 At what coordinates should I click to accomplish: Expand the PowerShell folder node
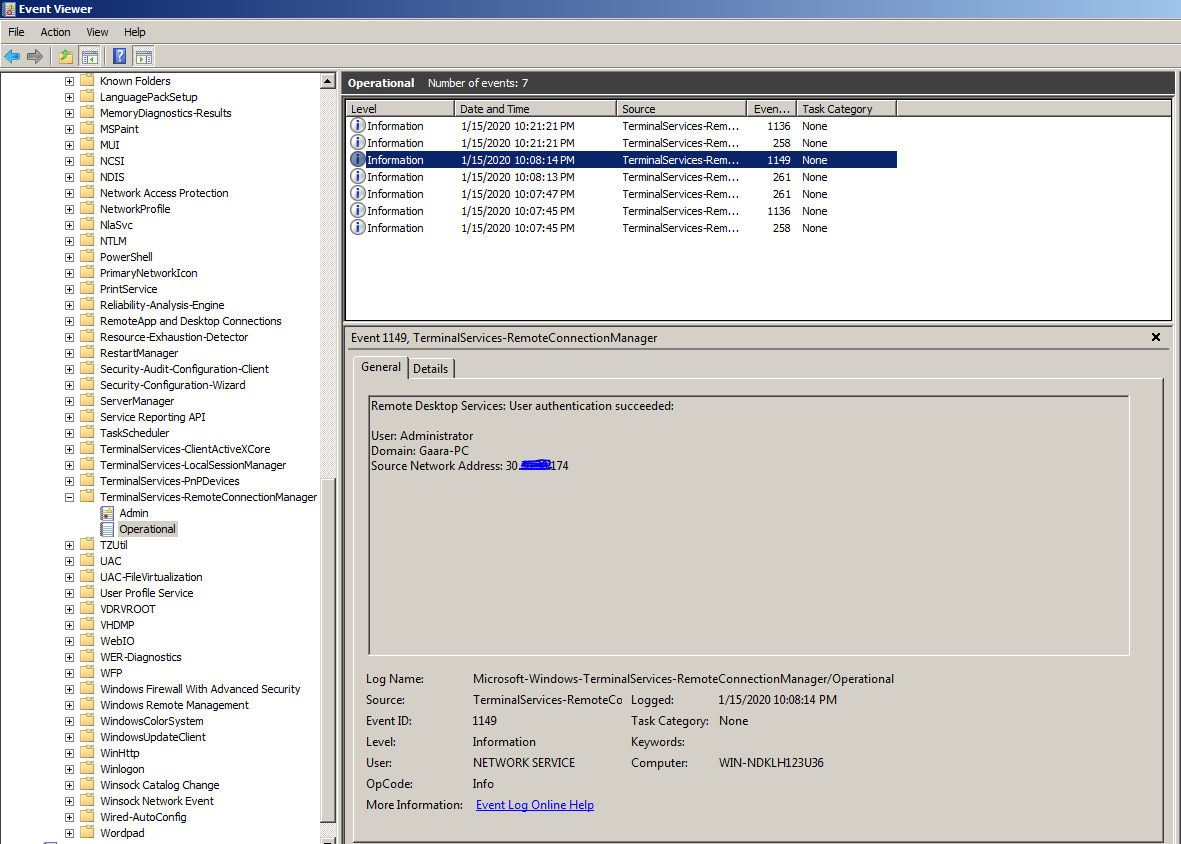click(x=69, y=257)
